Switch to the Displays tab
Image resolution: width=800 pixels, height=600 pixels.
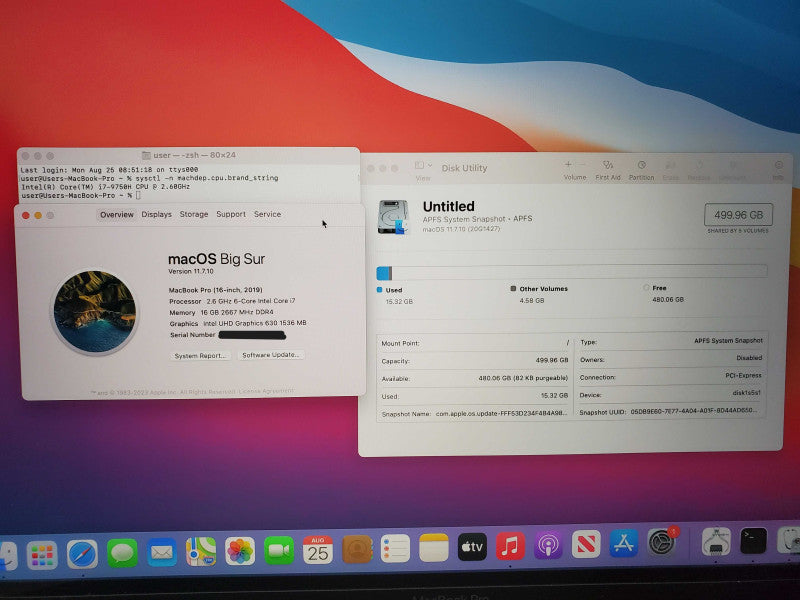(x=157, y=214)
